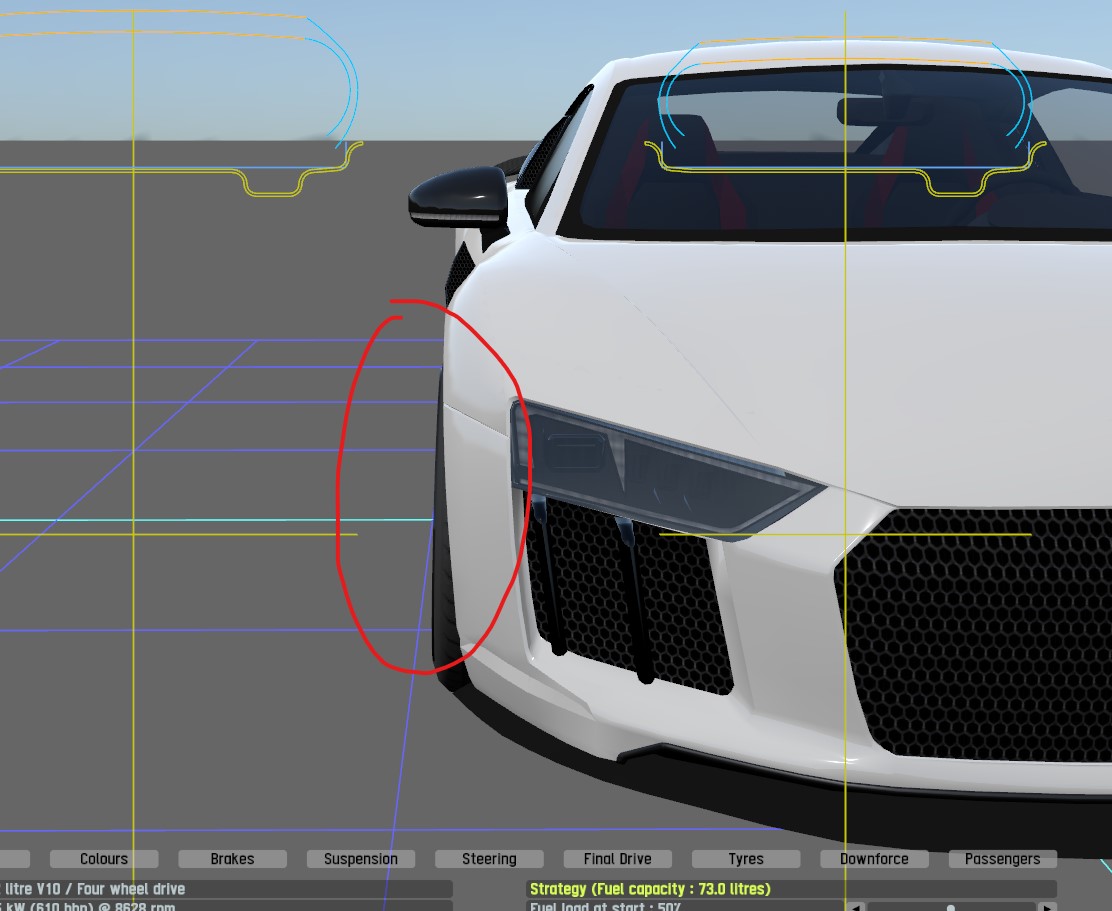This screenshot has width=1112, height=911.
Task: Open the Final Drive tab
Action: [x=617, y=859]
